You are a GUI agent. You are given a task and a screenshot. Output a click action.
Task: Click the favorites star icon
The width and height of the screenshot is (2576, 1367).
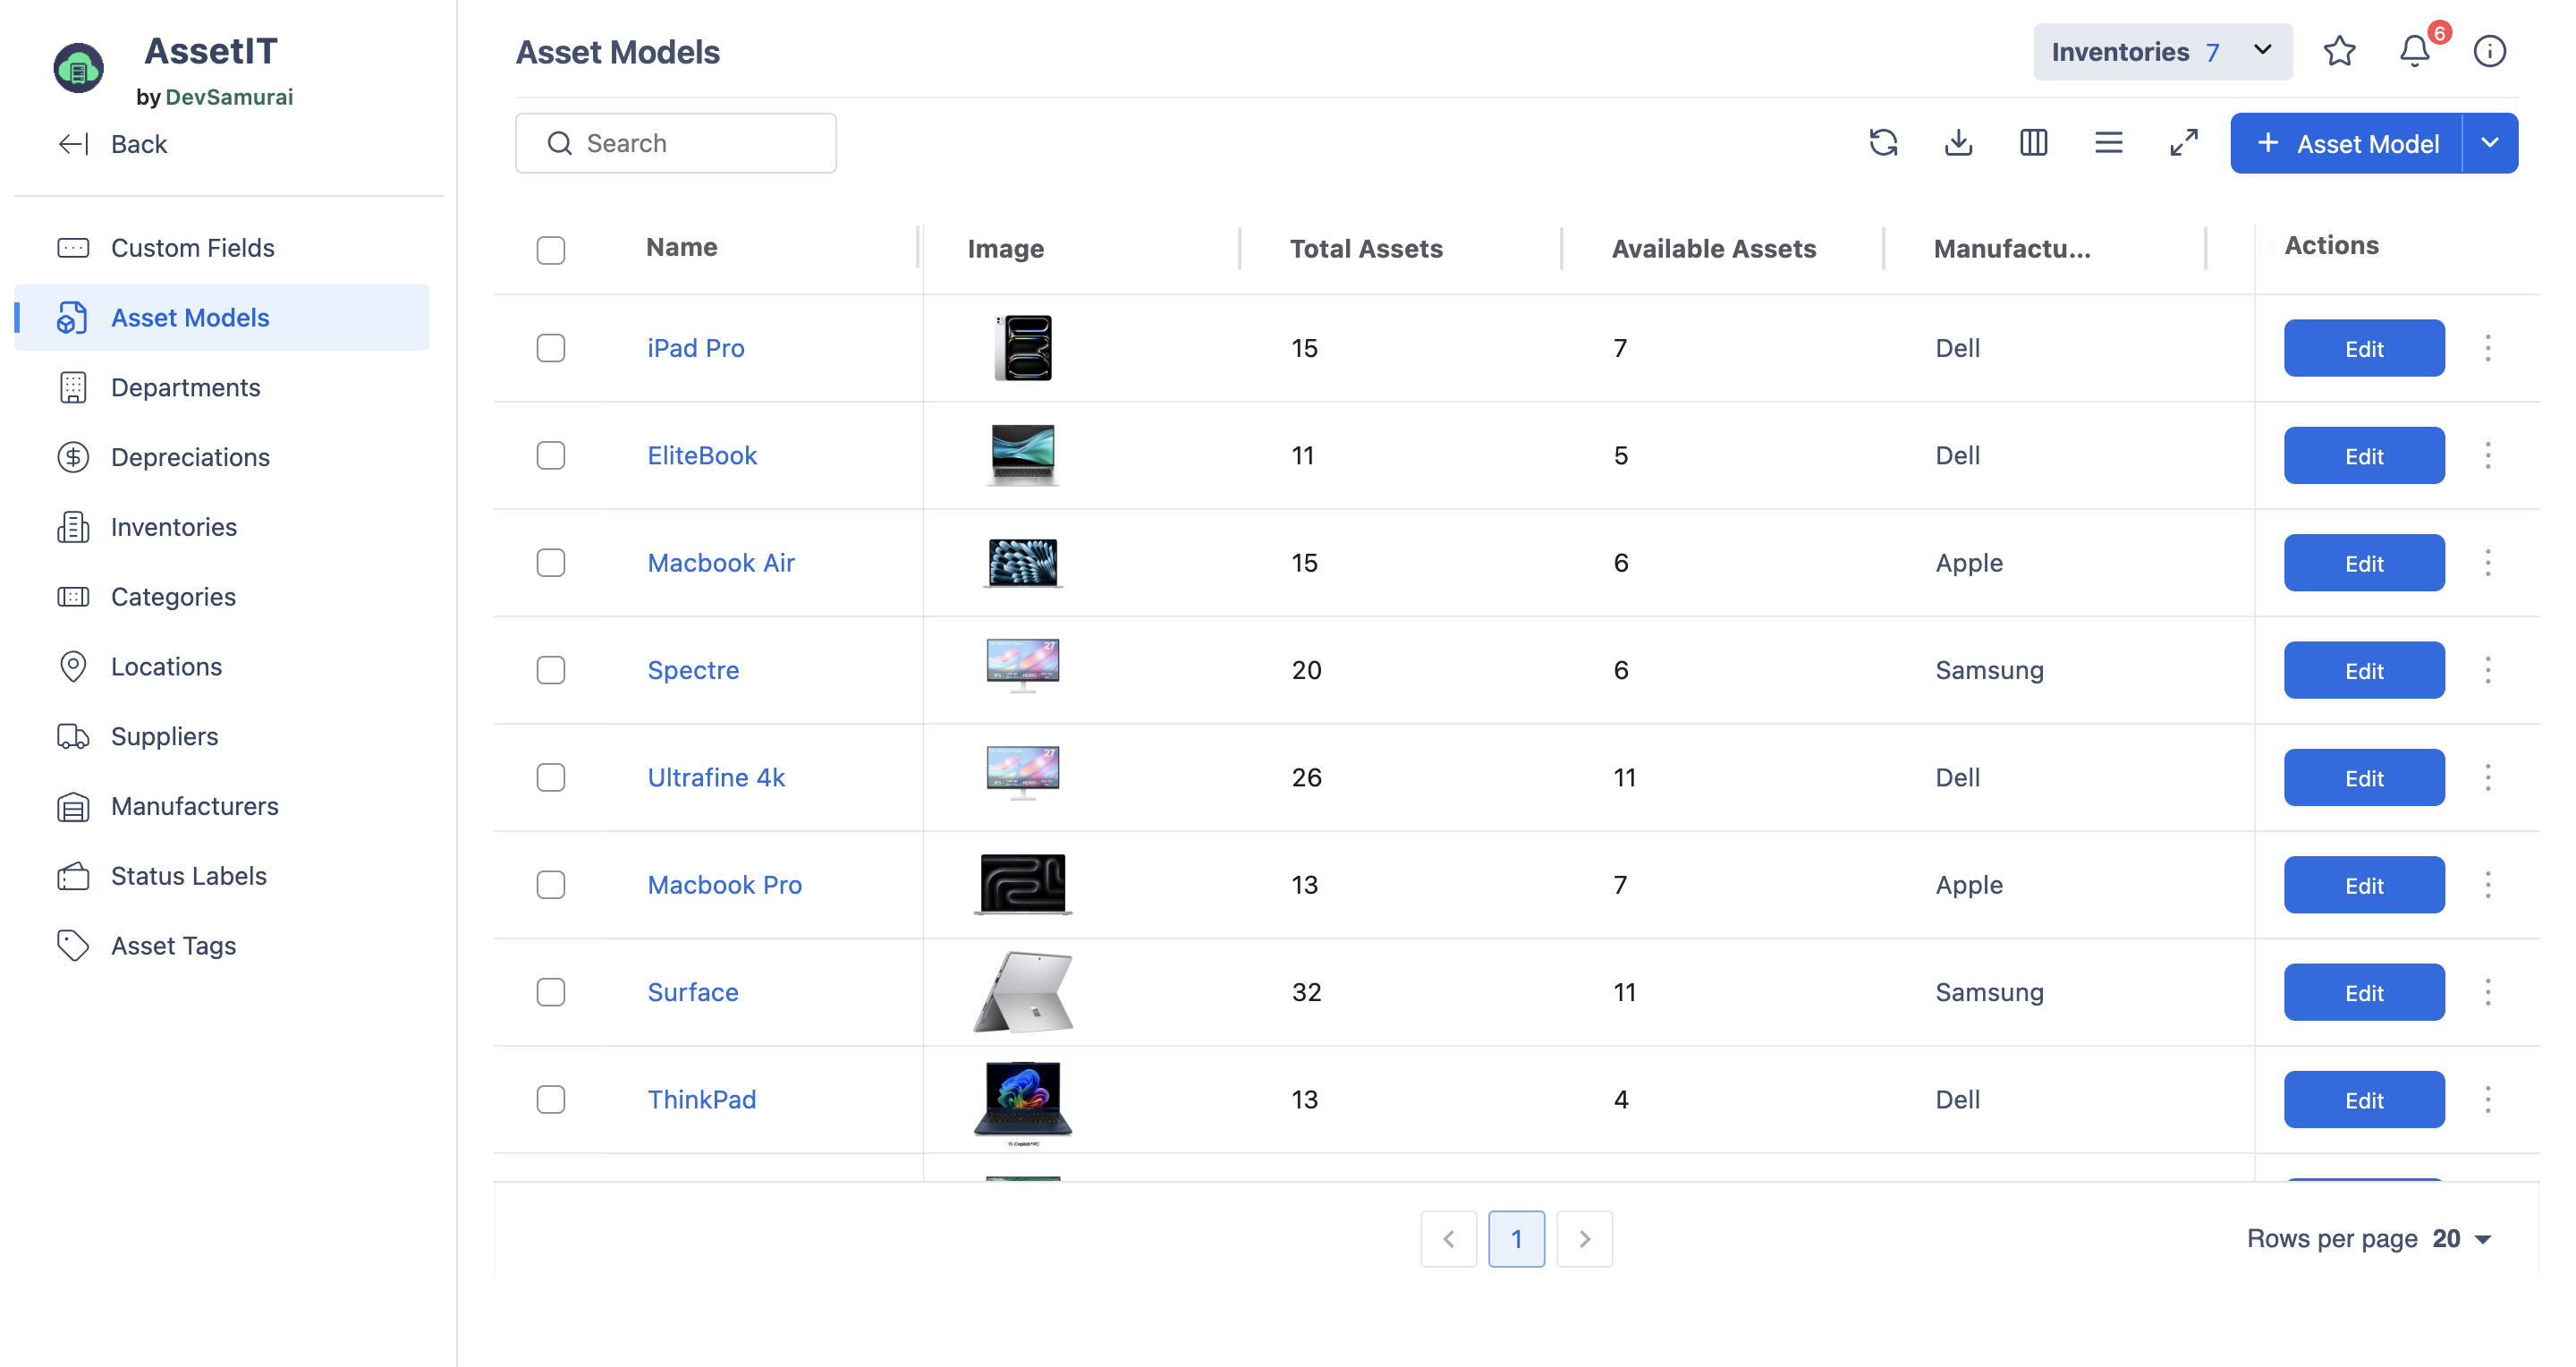[2339, 51]
